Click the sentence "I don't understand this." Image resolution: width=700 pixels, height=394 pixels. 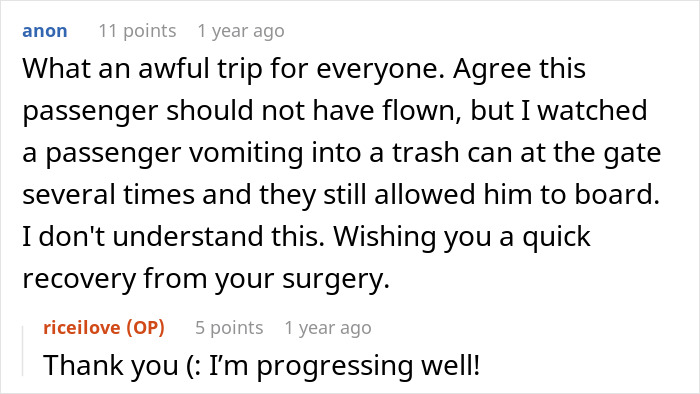click(173, 237)
